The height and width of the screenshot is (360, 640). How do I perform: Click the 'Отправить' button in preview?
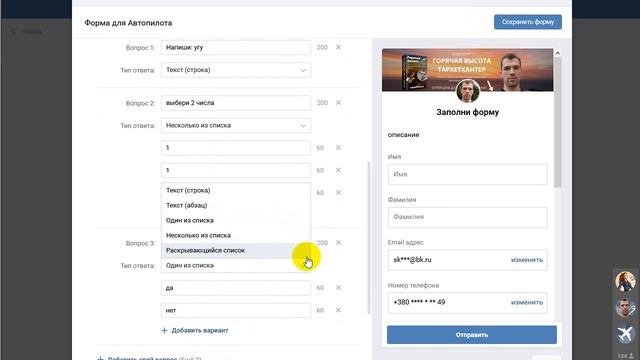pos(472,335)
